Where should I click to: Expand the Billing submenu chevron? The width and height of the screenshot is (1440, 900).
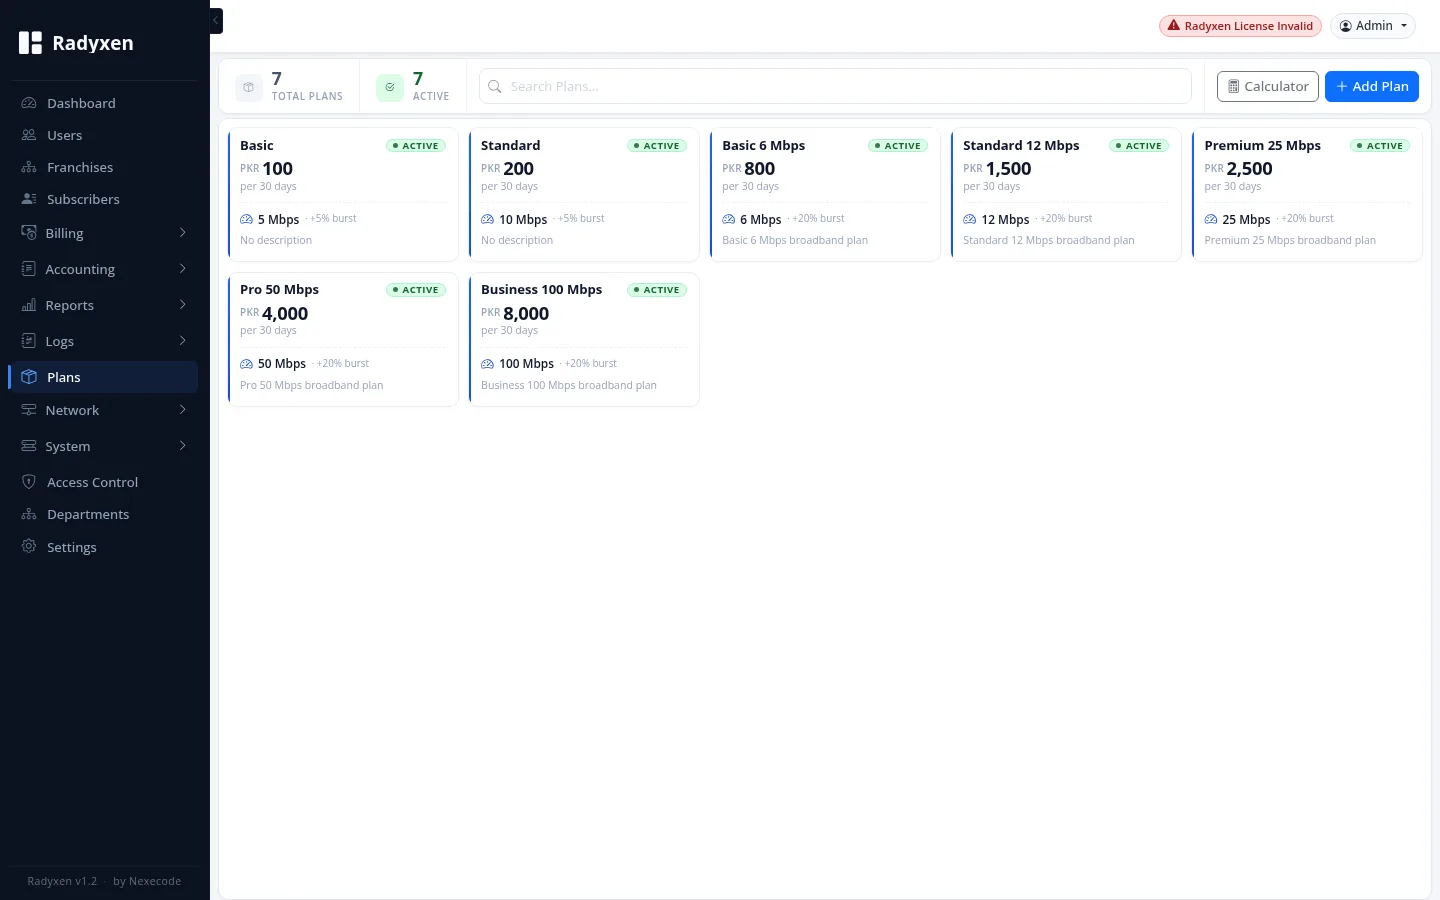(182, 233)
